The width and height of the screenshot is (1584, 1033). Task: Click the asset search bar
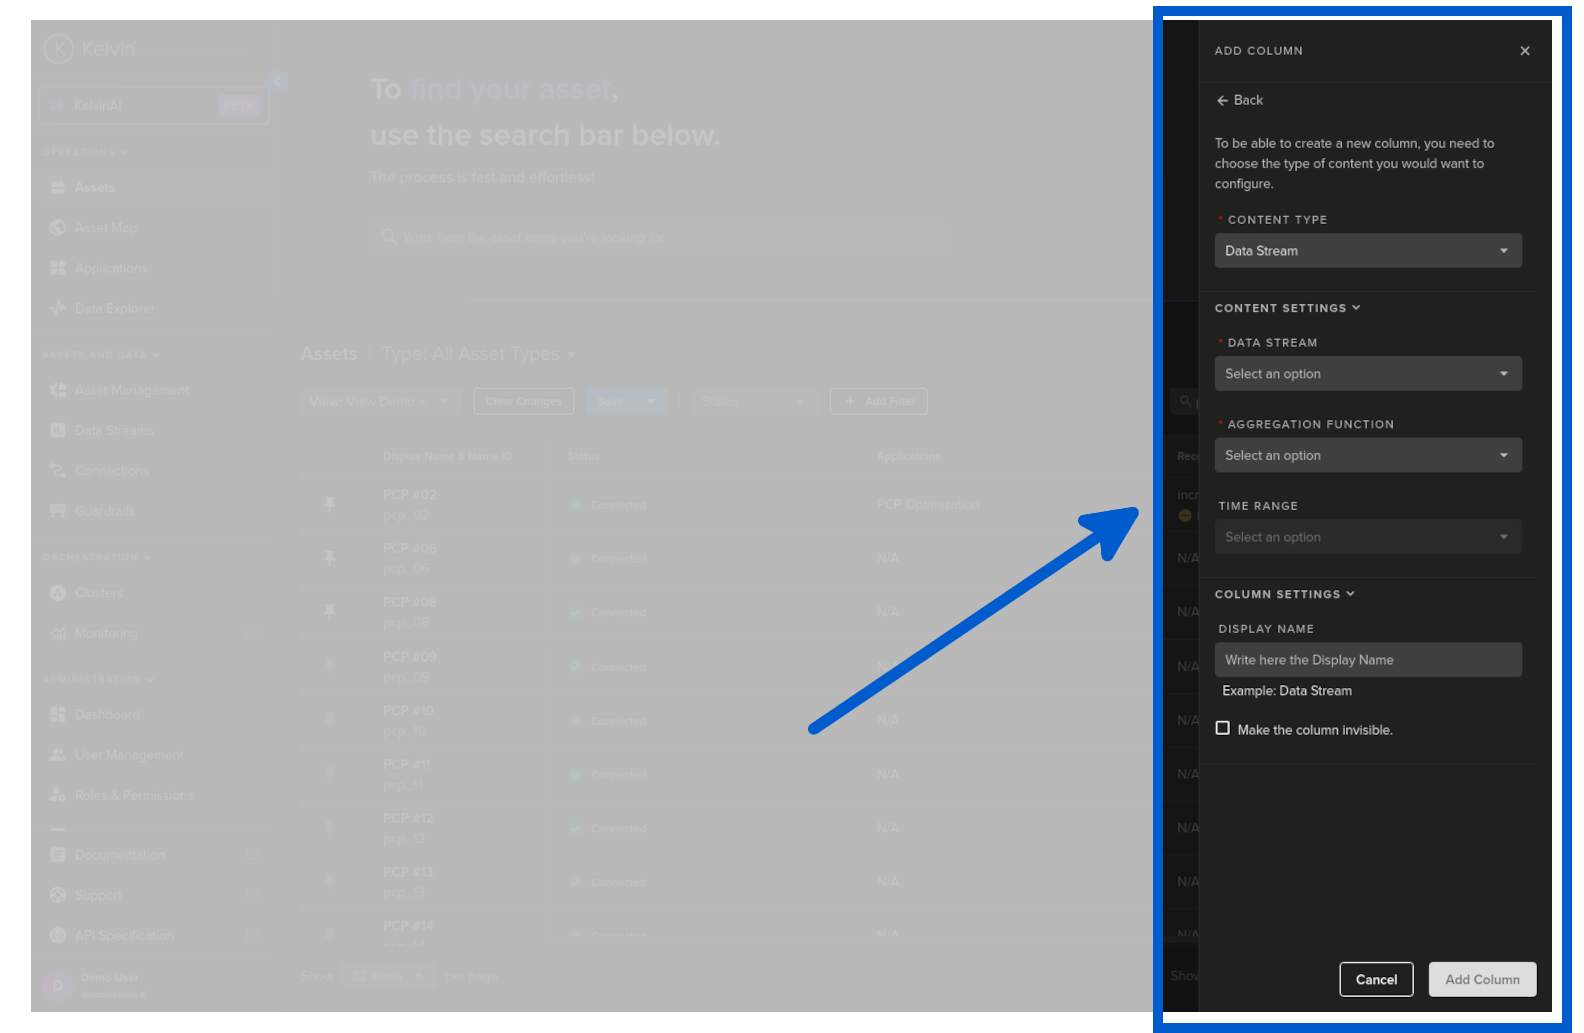click(660, 238)
